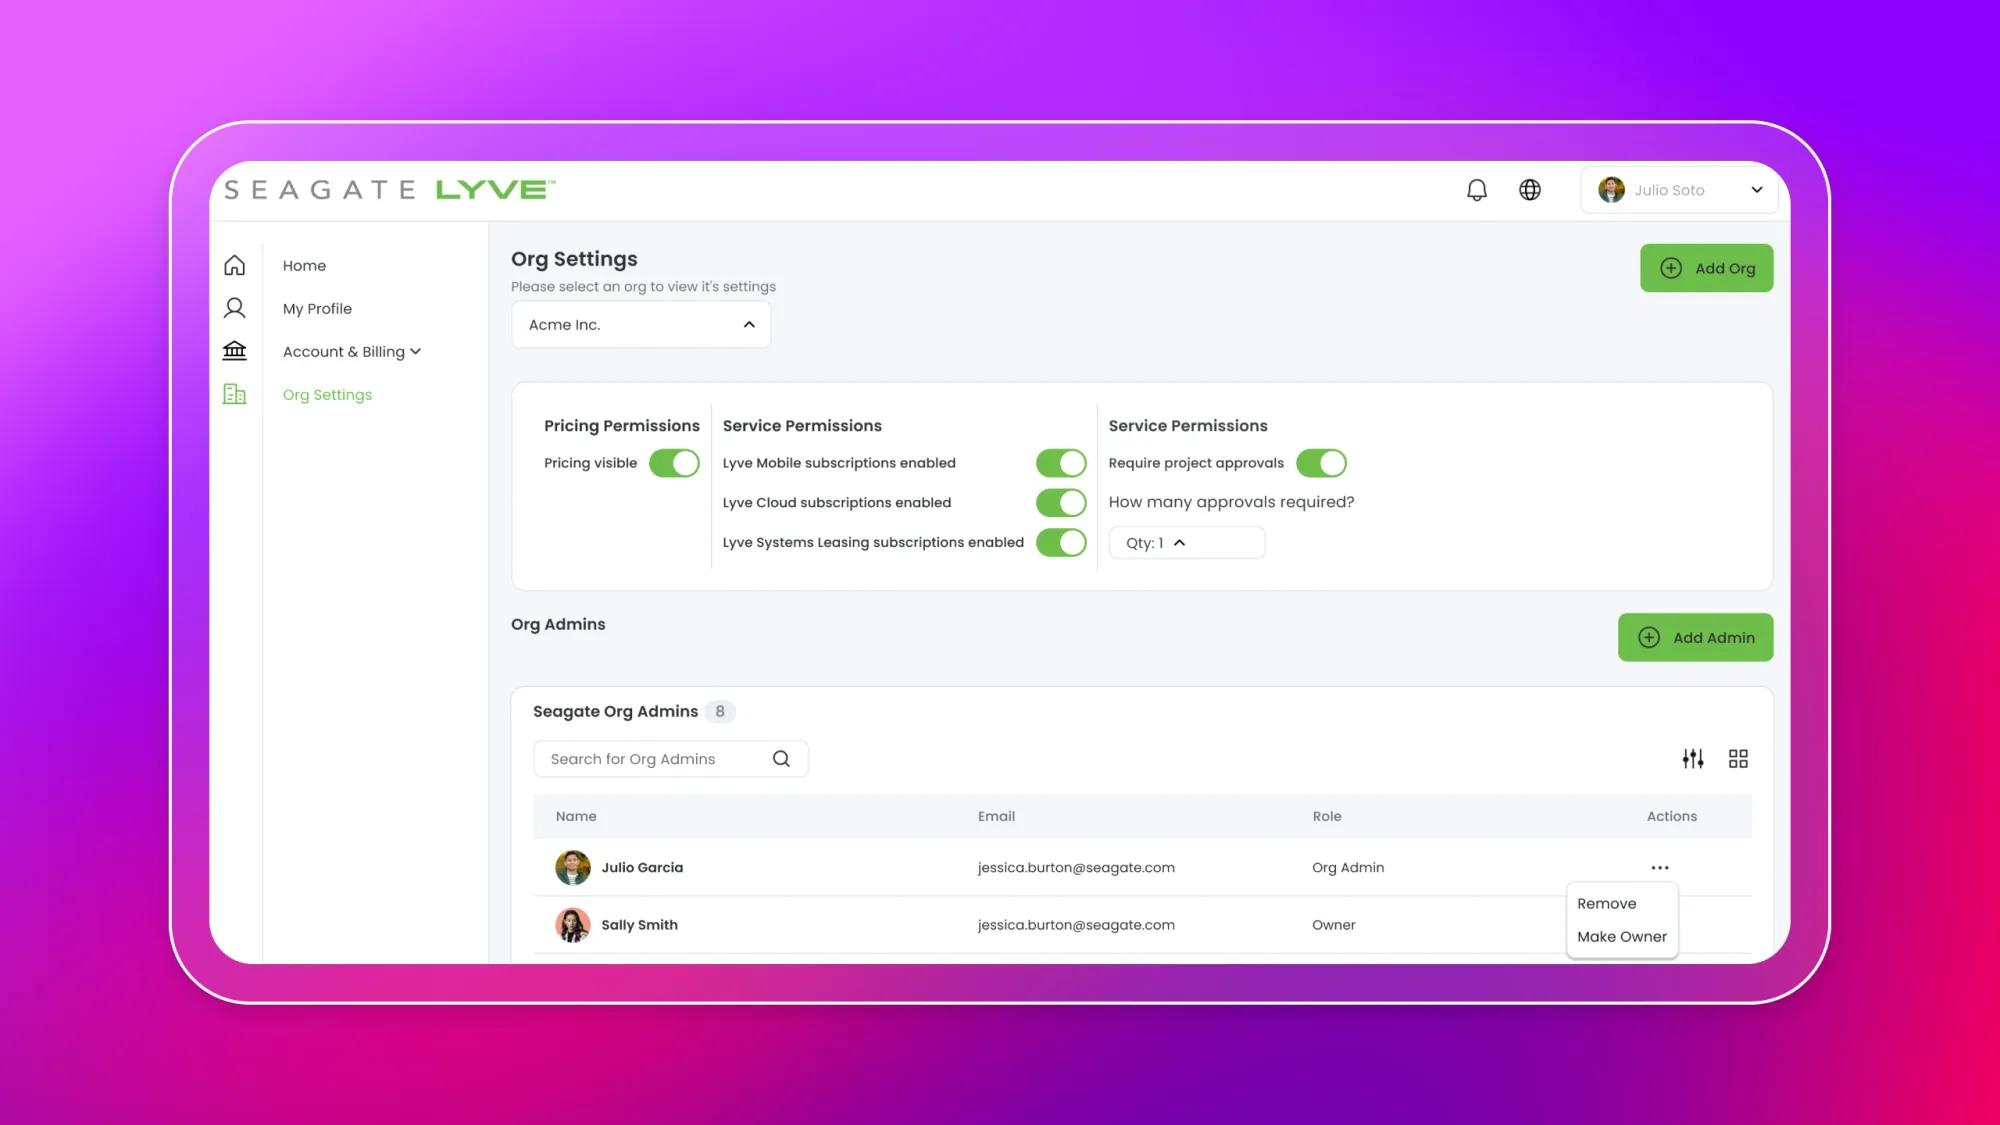Click the My Profile person icon
This screenshot has height=1125, width=2000.
234,308
